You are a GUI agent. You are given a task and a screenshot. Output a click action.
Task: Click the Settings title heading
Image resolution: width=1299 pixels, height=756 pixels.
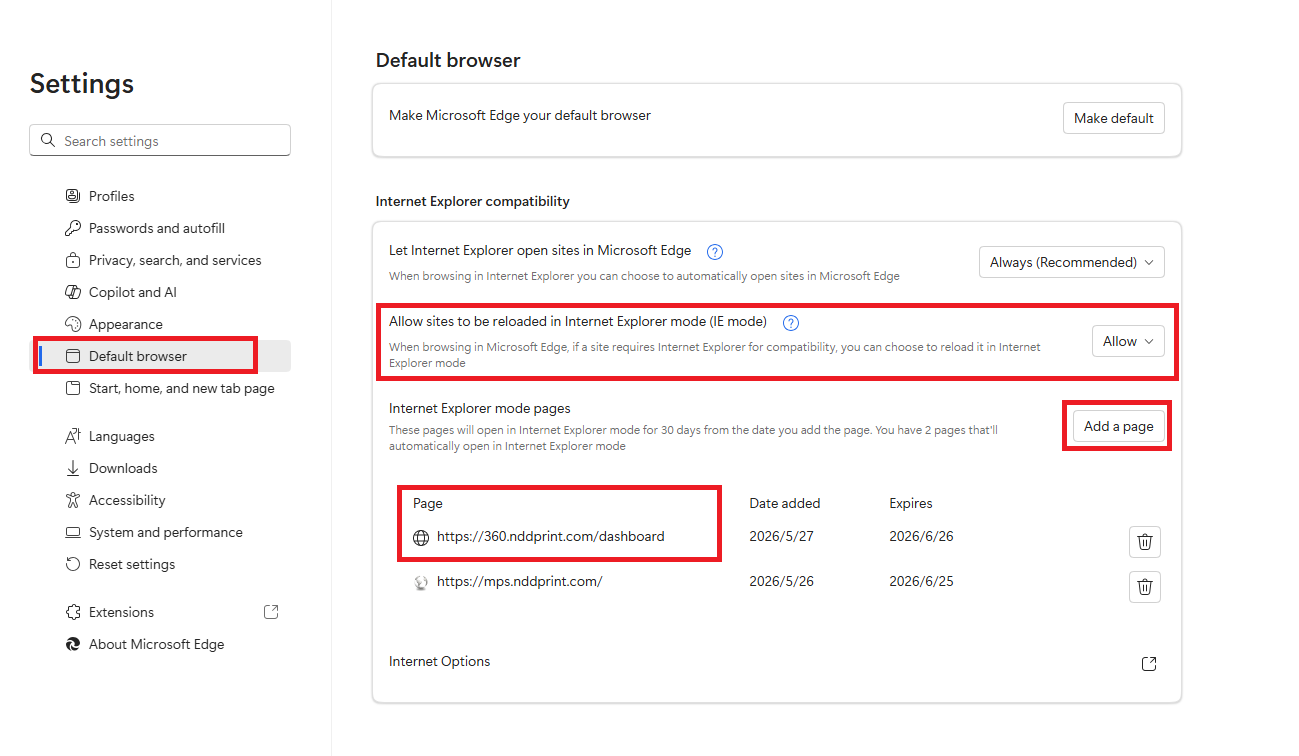82,84
